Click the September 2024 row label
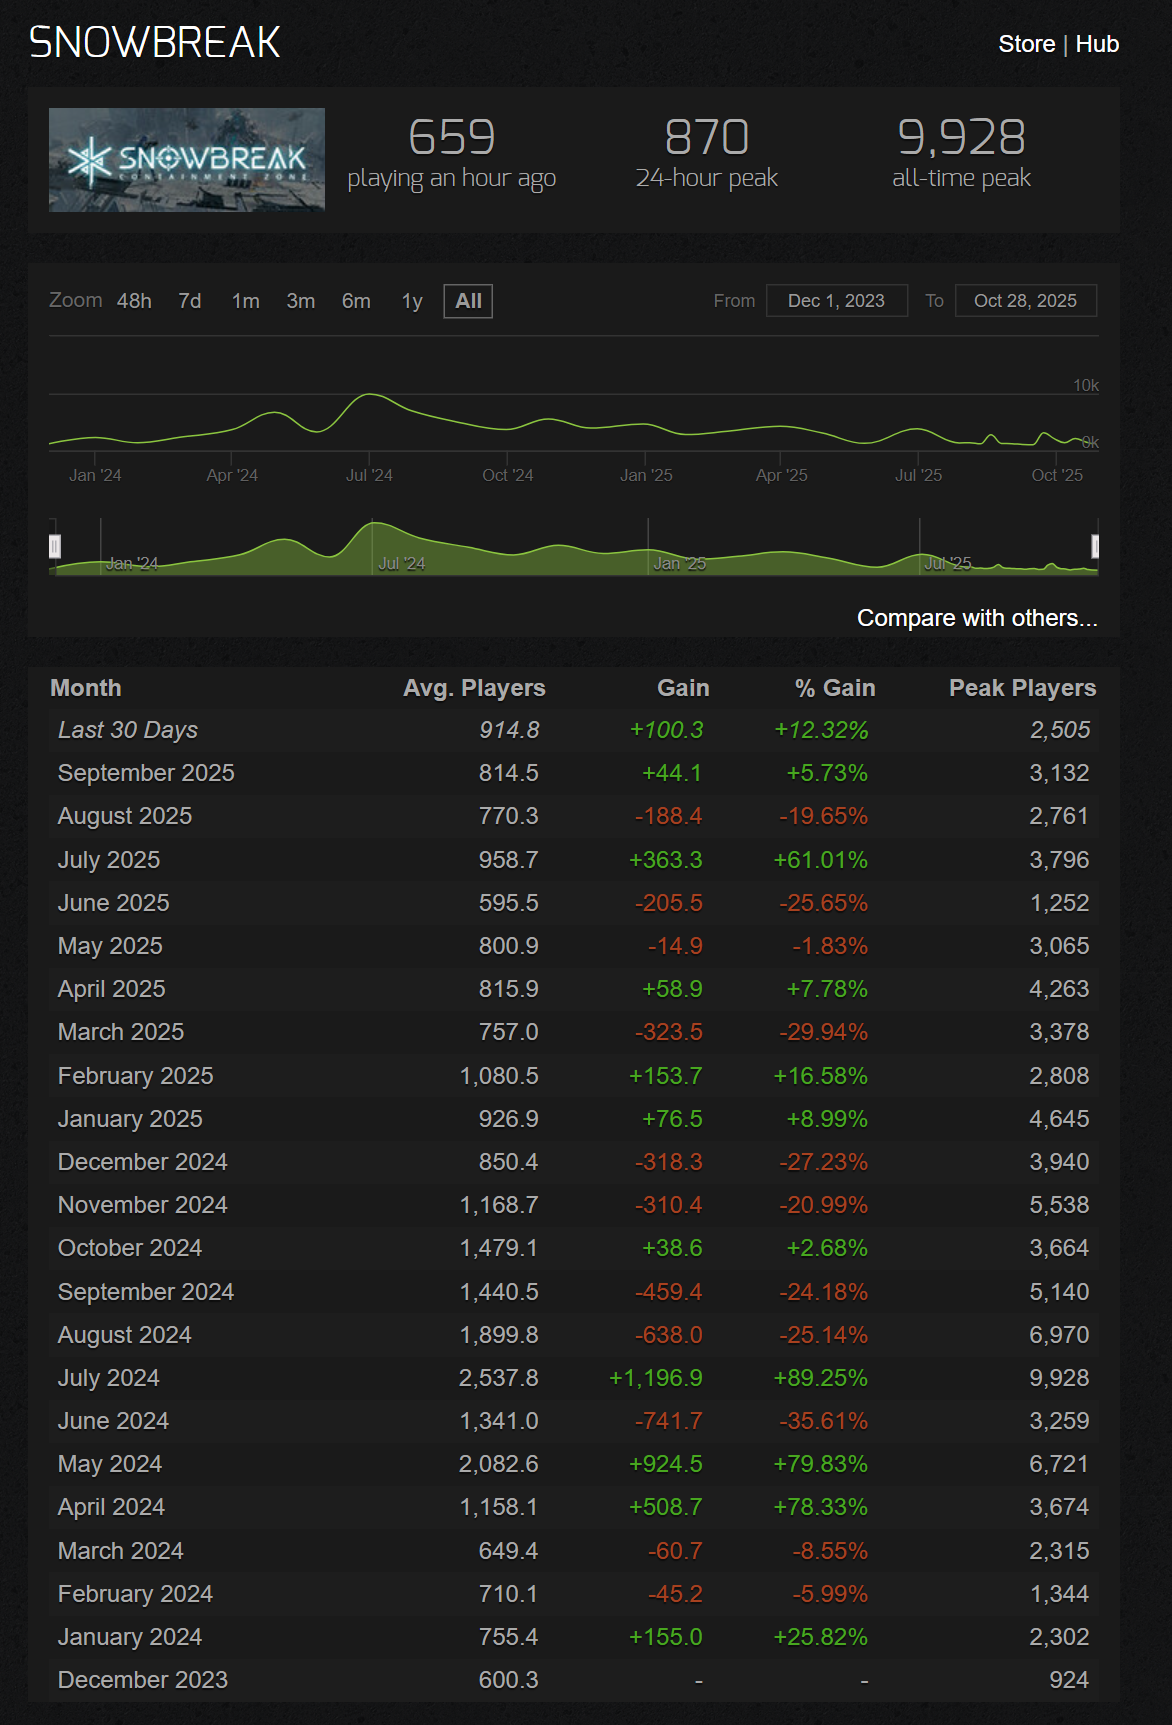Image resolution: width=1172 pixels, height=1725 pixels. (x=146, y=1292)
